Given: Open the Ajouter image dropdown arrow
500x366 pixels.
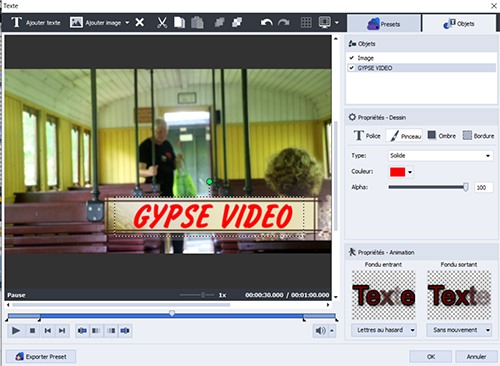Looking at the screenshot, I should pos(127,23).
